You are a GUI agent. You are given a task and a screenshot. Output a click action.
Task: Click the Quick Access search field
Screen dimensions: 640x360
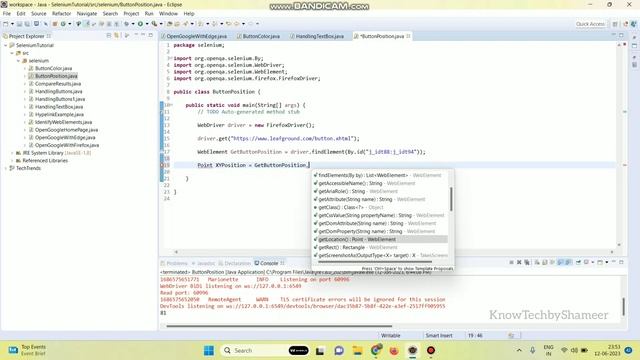pos(590,24)
